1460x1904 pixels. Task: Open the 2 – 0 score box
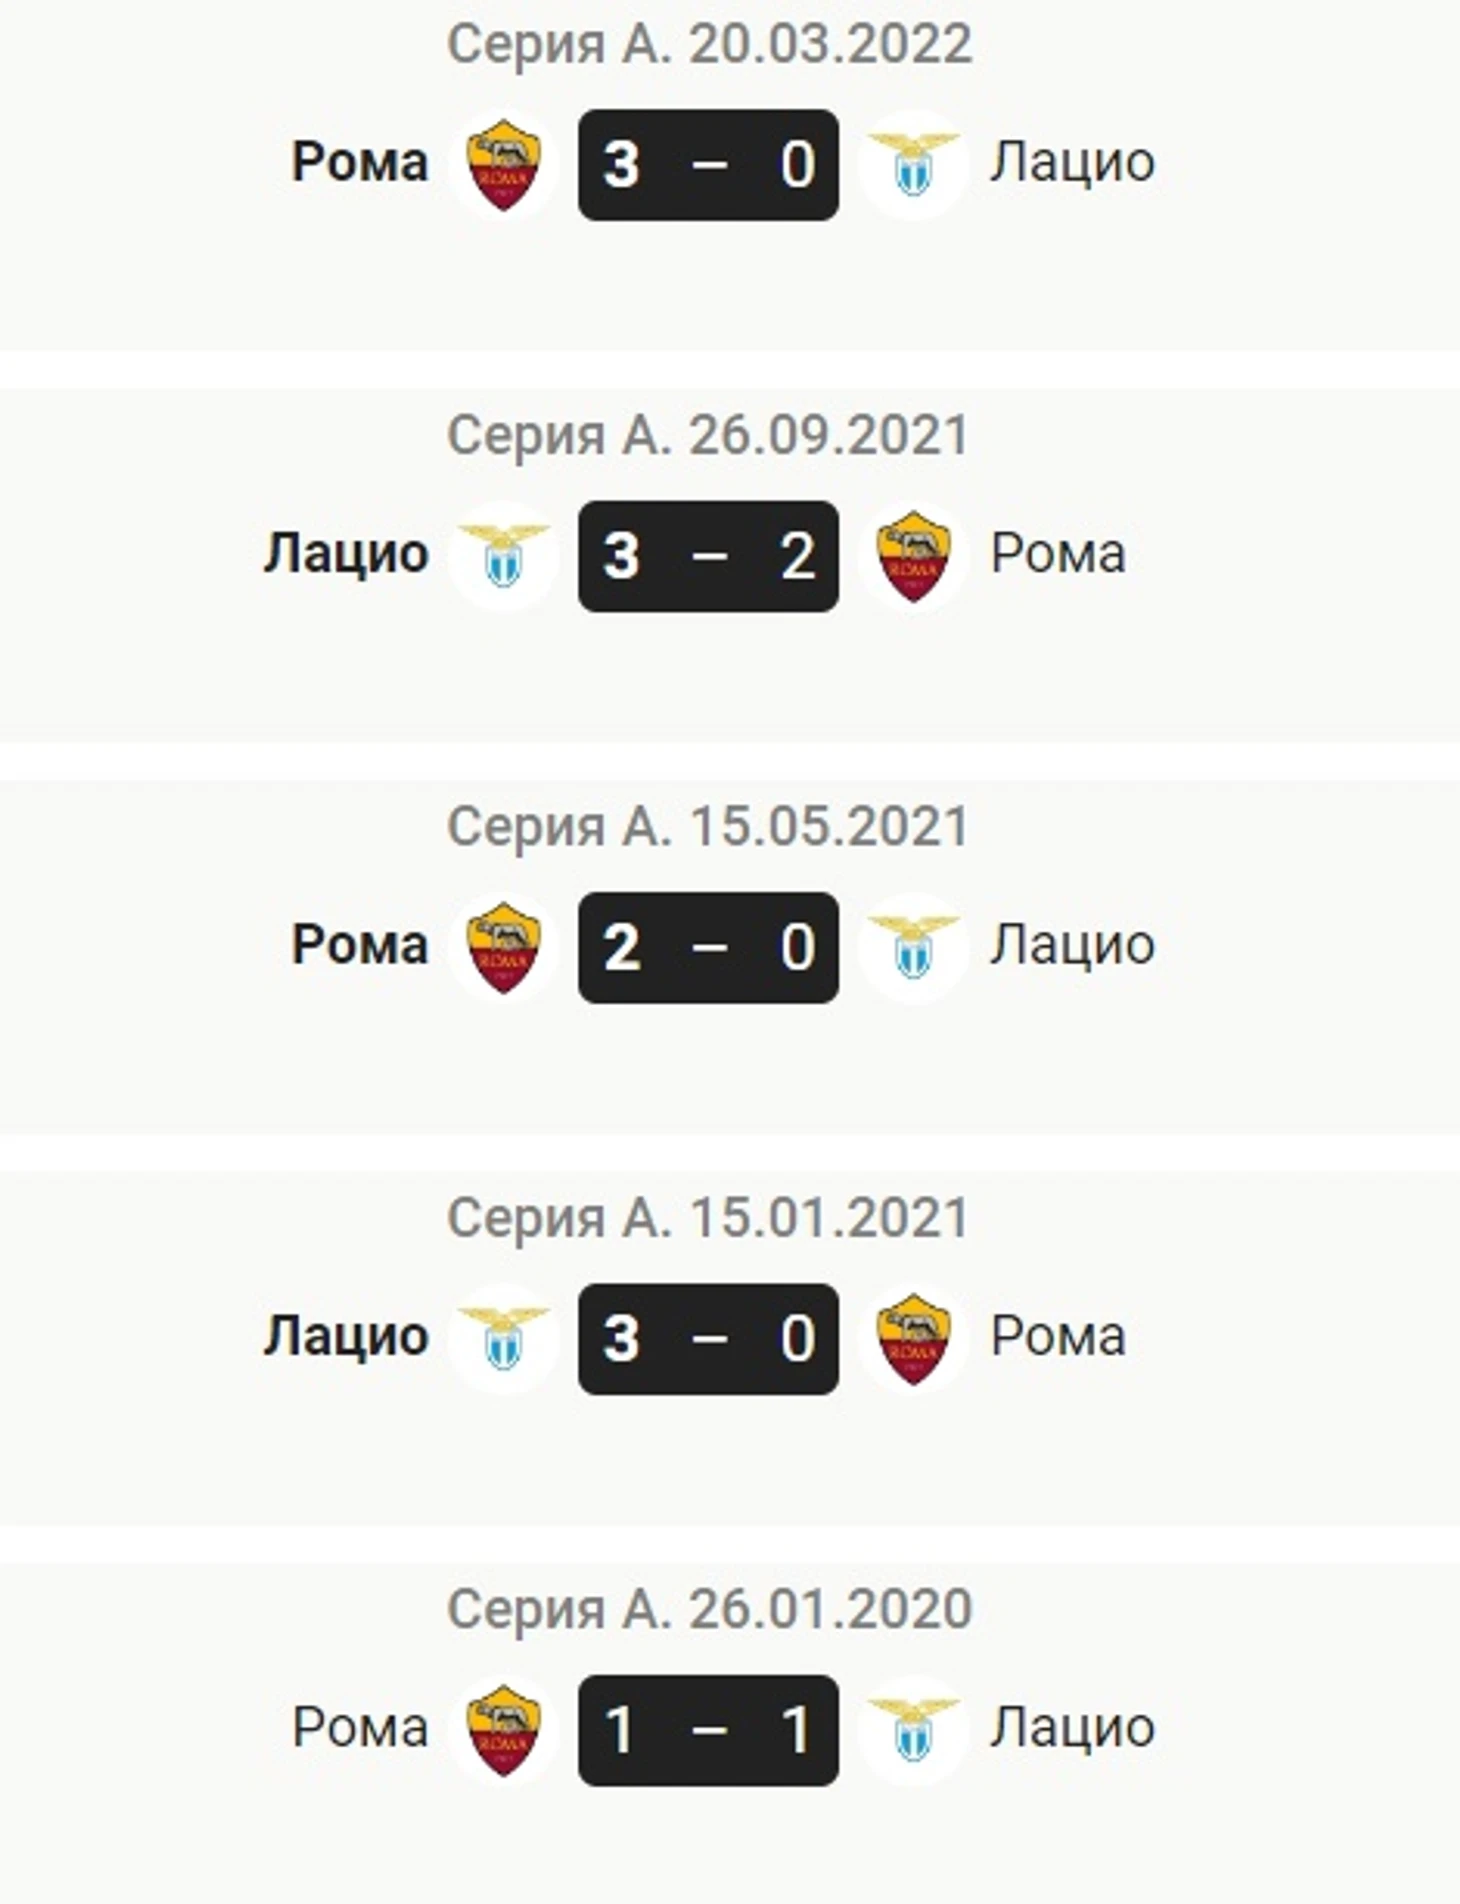click(x=708, y=947)
